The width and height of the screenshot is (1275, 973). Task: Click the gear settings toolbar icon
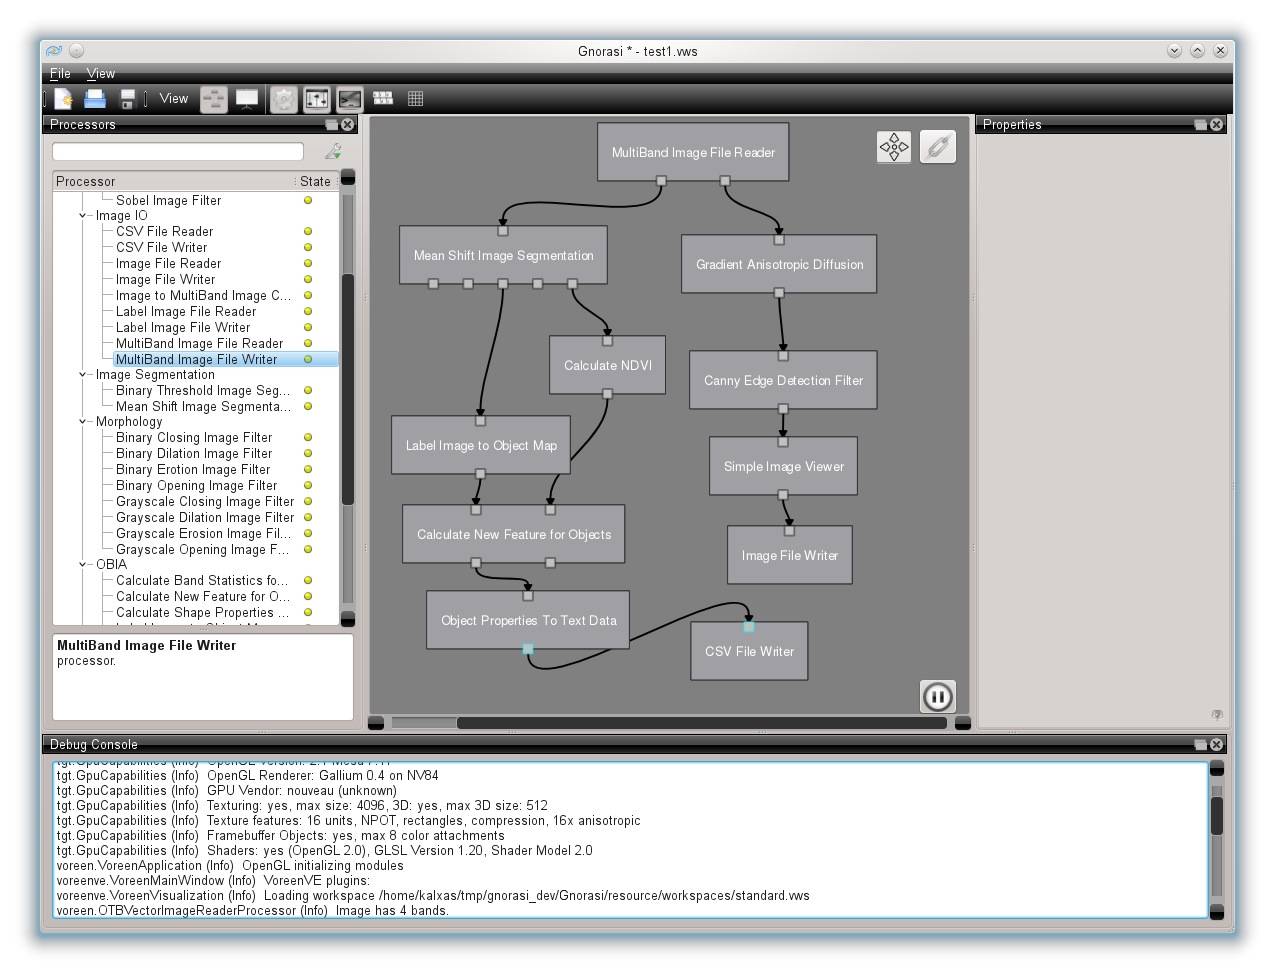pos(284,99)
